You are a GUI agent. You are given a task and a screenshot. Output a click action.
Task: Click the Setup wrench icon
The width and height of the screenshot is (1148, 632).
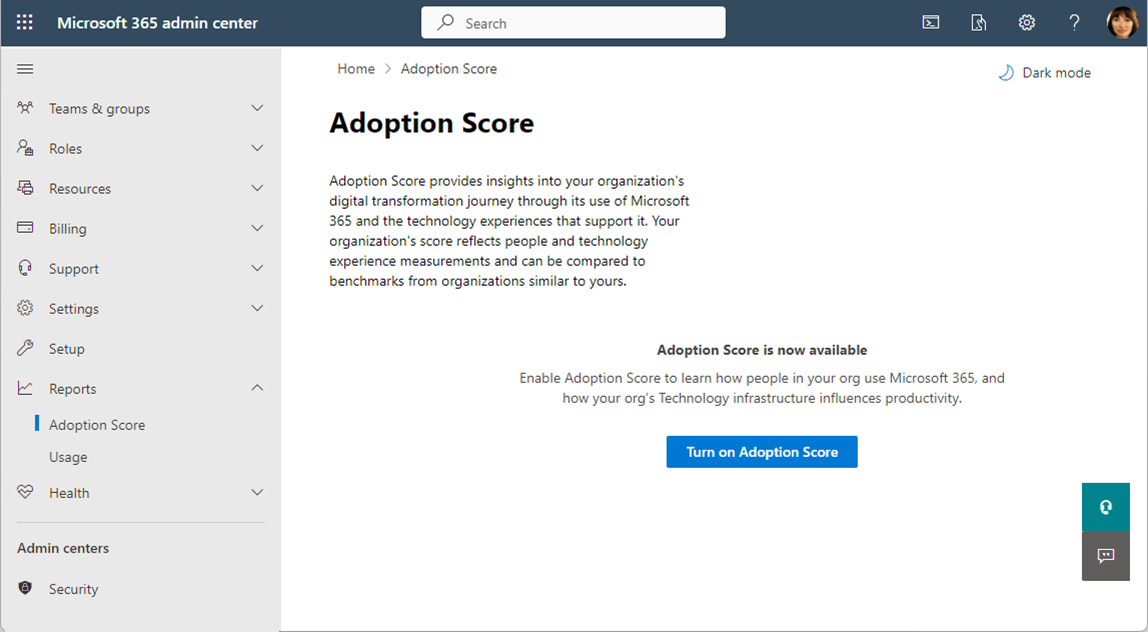[25, 348]
